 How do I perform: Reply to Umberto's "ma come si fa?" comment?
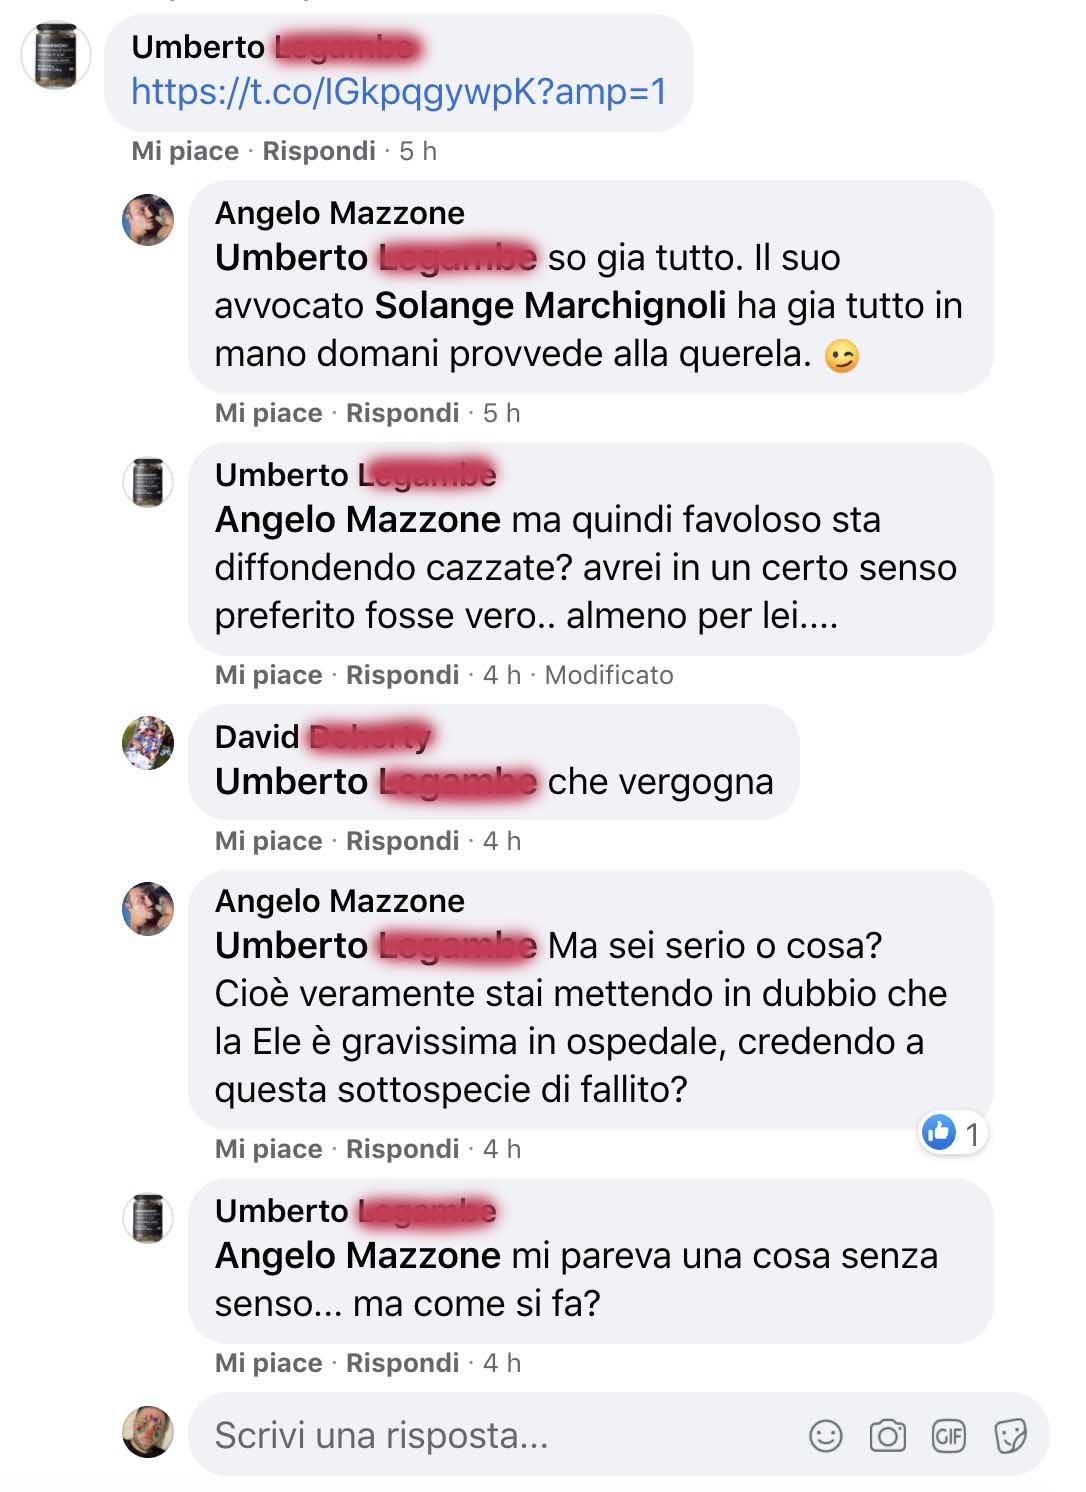click(402, 1363)
